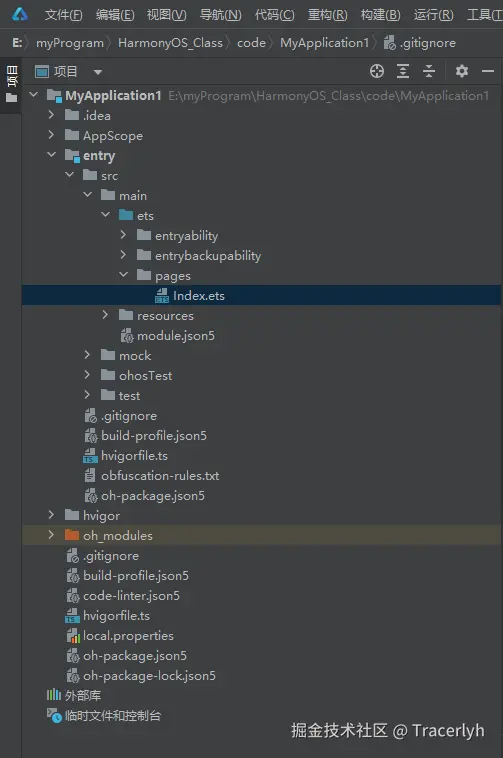This screenshot has width=503, height=758.
Task: Expand the .idea folder
Action: tap(51, 115)
